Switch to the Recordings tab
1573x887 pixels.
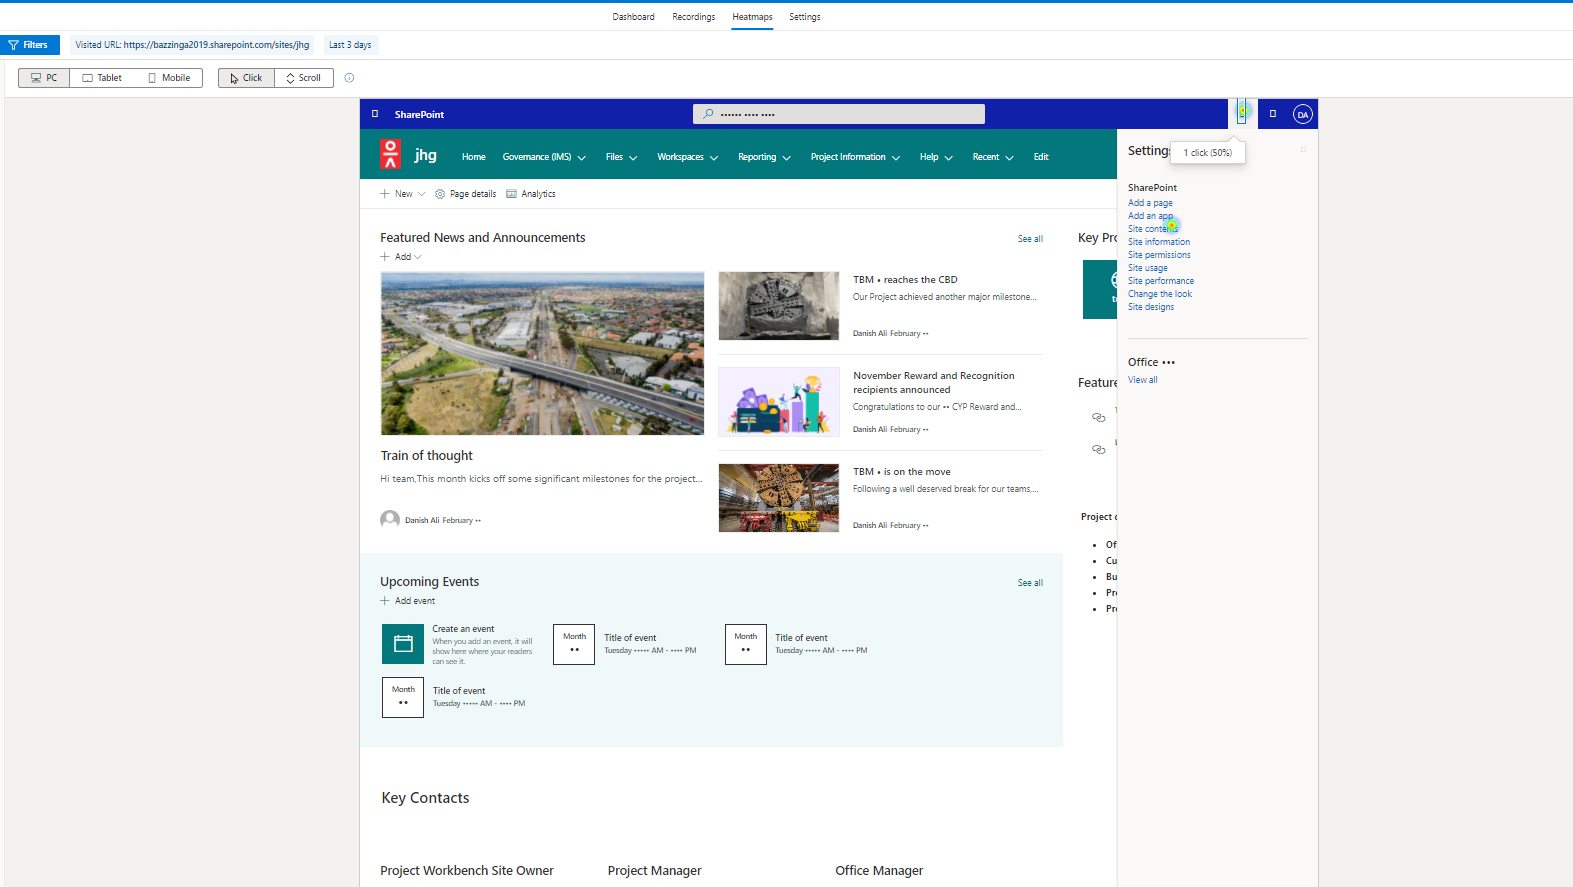[x=693, y=17]
